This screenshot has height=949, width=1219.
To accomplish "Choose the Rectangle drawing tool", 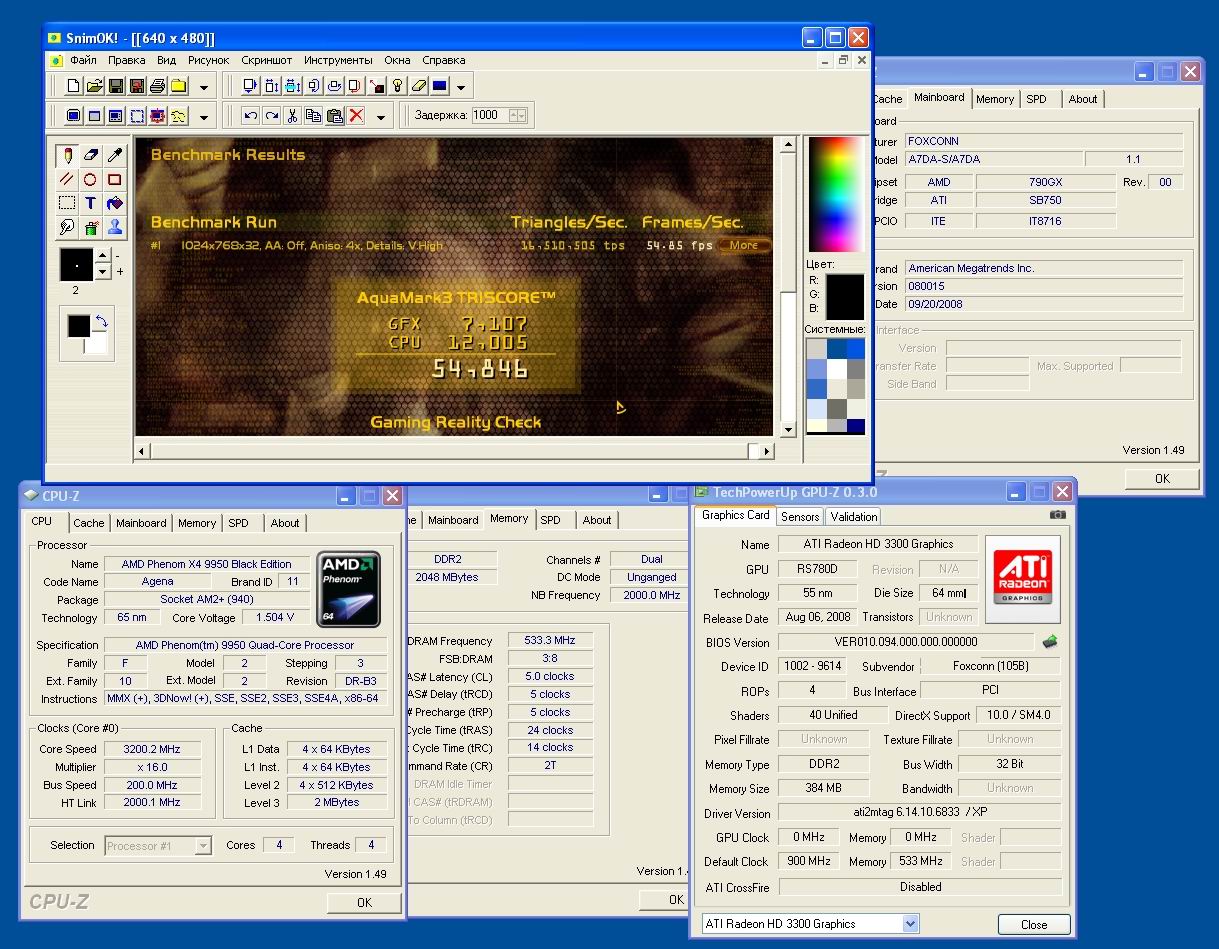I will pyautogui.click(x=115, y=179).
